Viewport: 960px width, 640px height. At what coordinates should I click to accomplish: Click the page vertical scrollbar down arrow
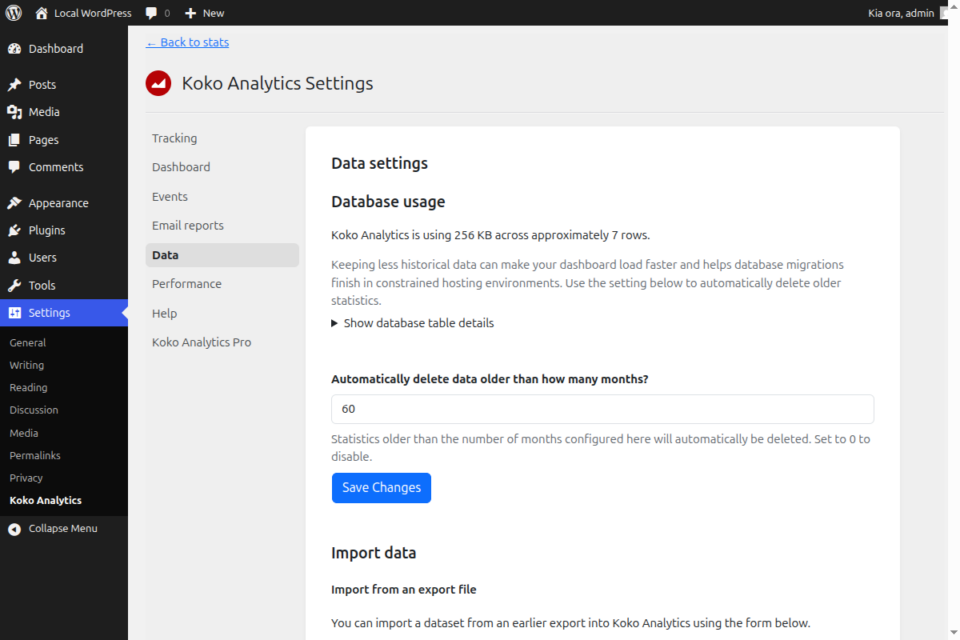pos(954,632)
